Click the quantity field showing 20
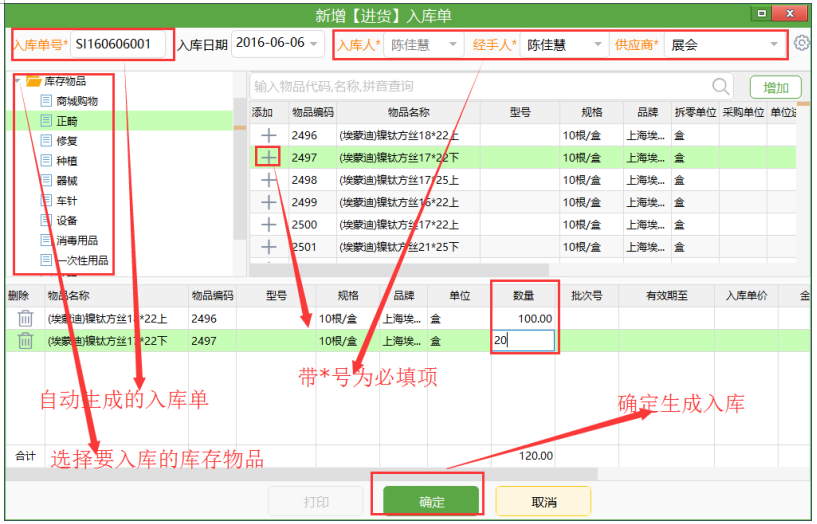This screenshot has width=817, height=524. click(x=523, y=341)
